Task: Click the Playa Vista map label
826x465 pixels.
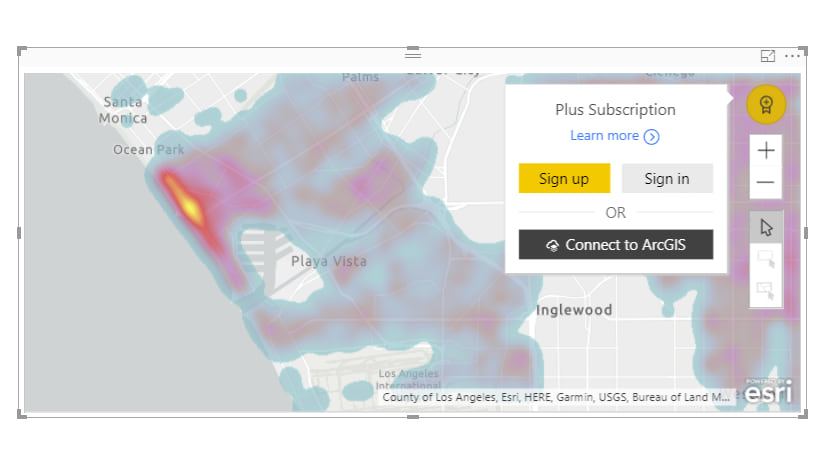Action: (328, 261)
